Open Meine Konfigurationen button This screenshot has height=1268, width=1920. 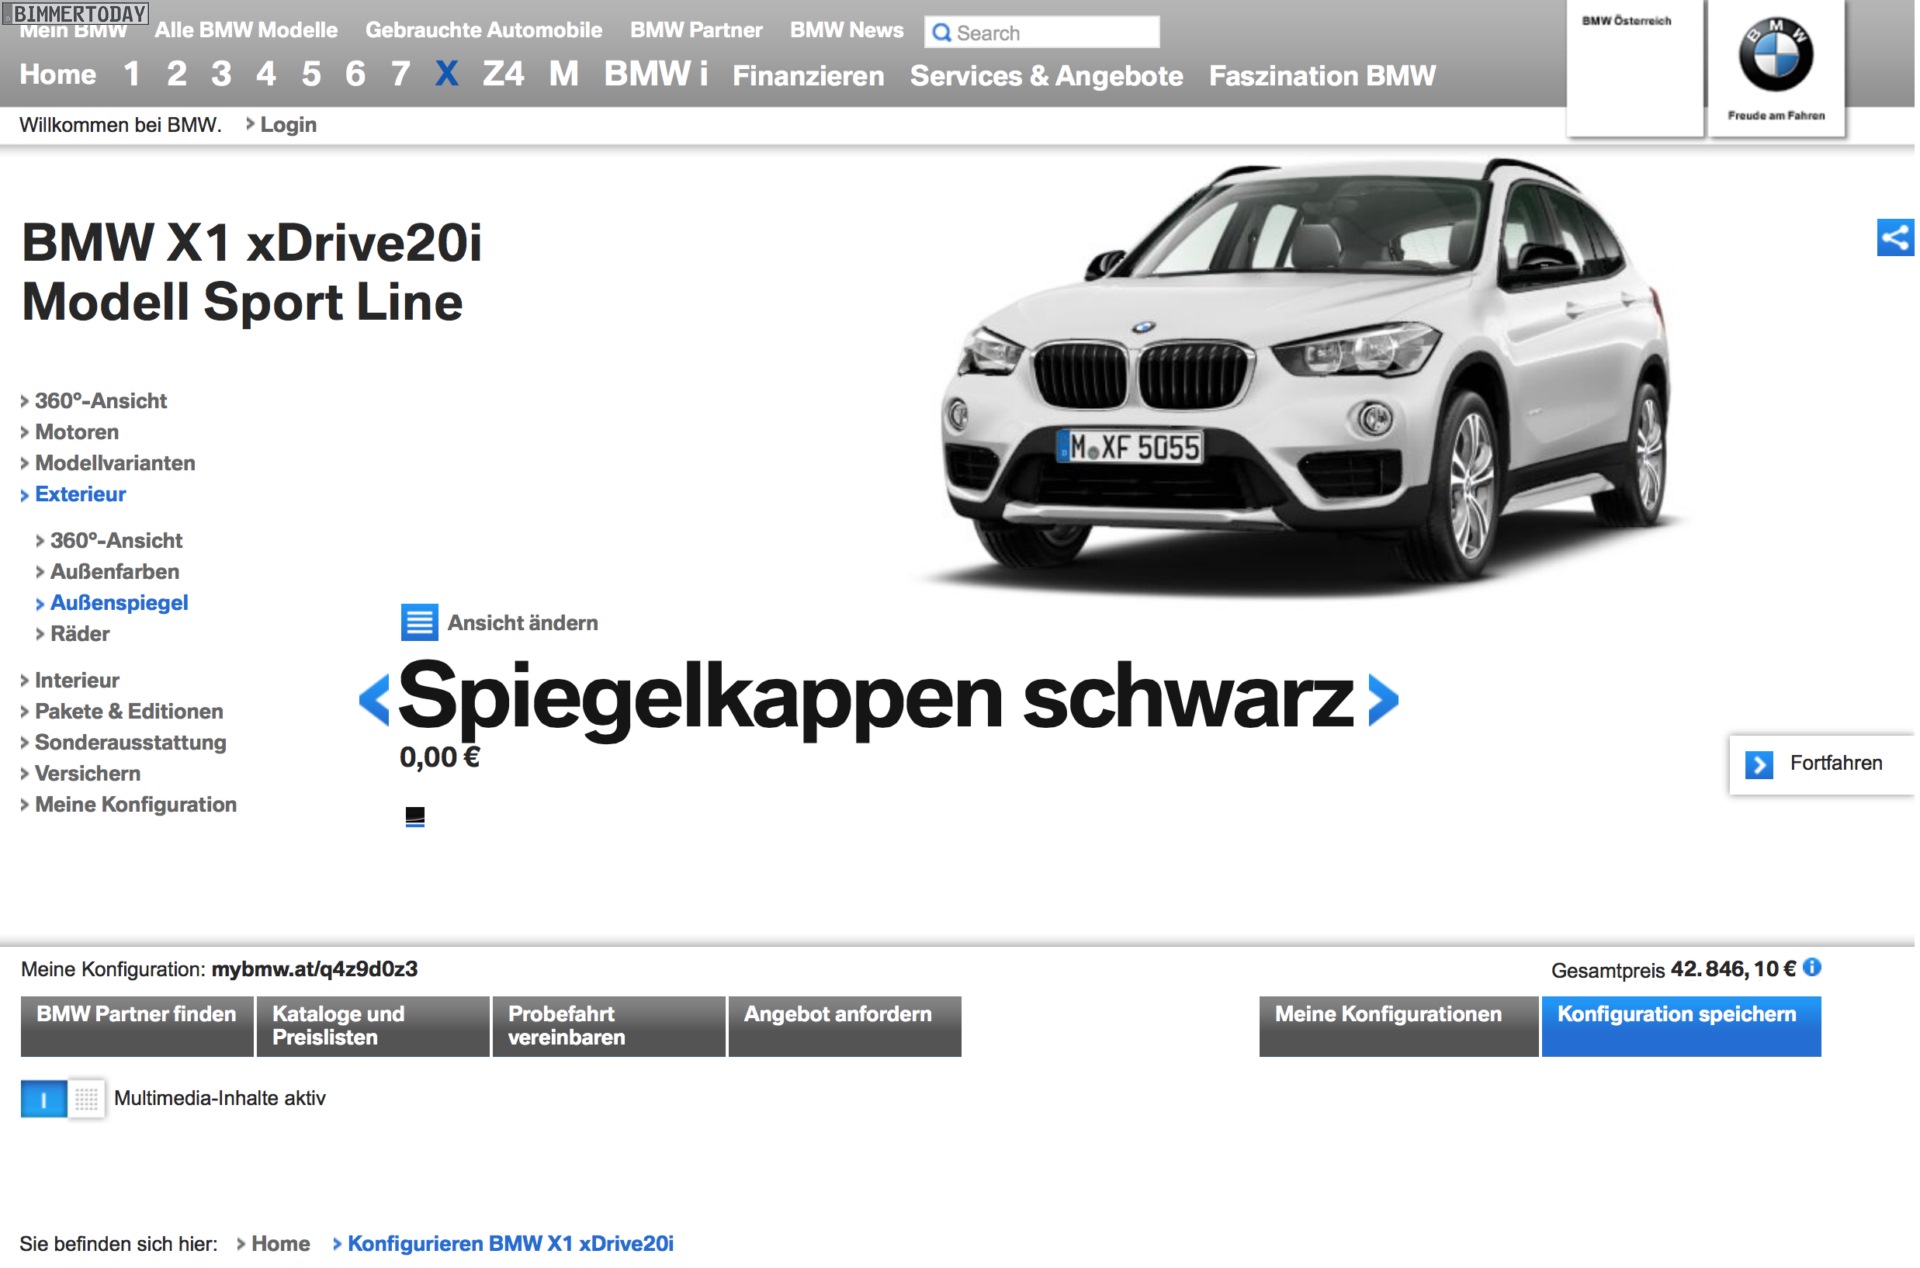[x=1398, y=1026]
